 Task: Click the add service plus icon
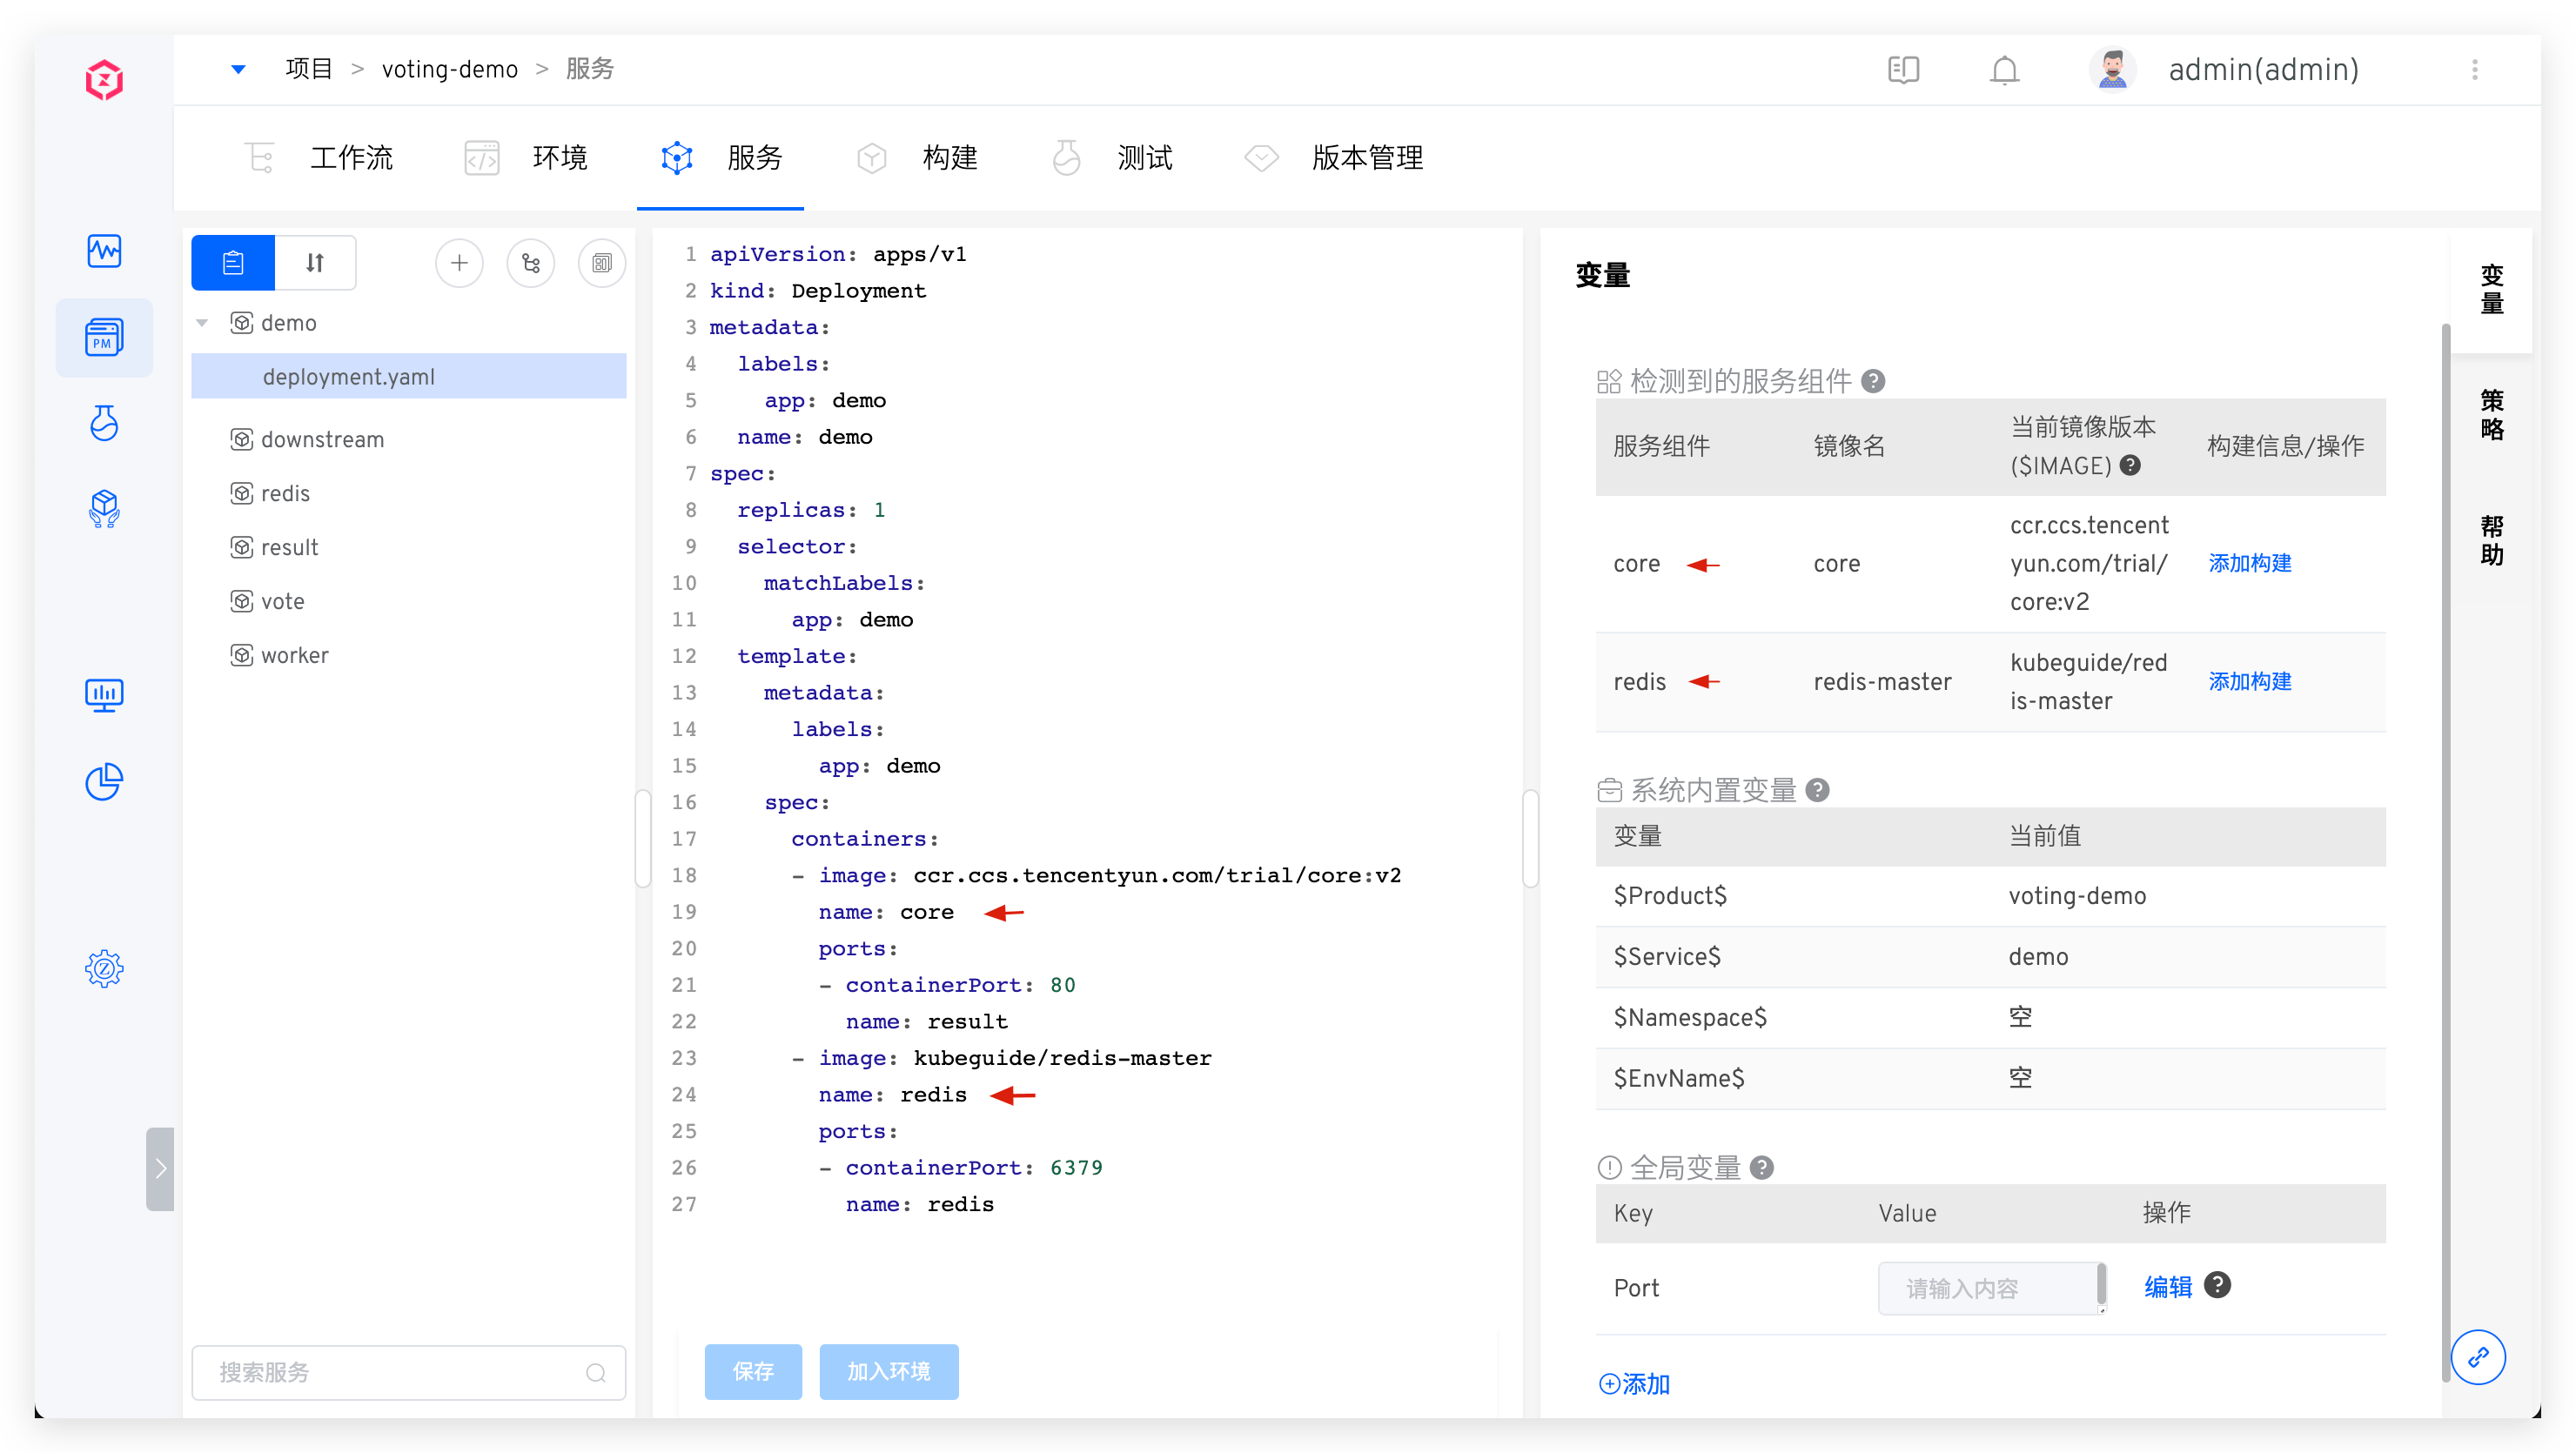[x=459, y=263]
